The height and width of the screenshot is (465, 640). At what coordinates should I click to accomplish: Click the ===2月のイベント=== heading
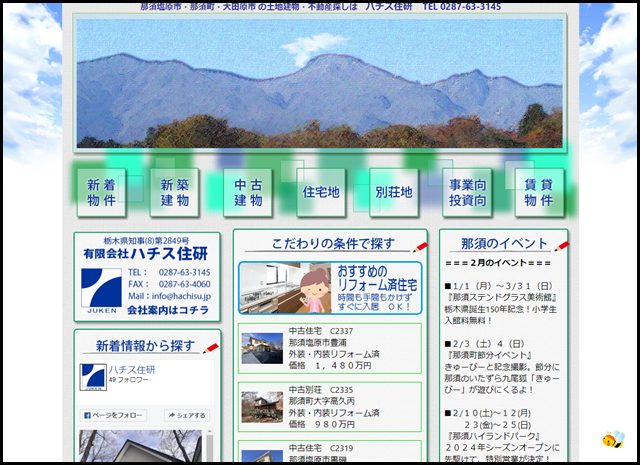coord(498,263)
